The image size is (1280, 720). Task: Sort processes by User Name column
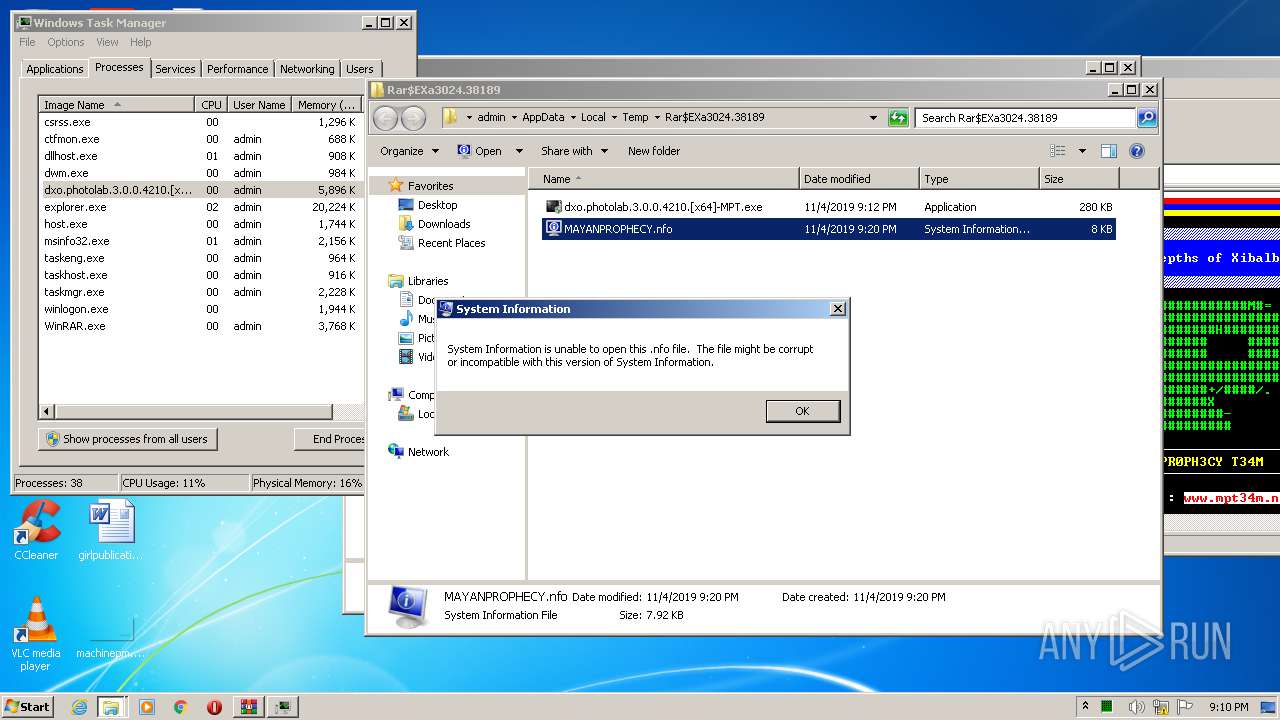click(x=259, y=105)
